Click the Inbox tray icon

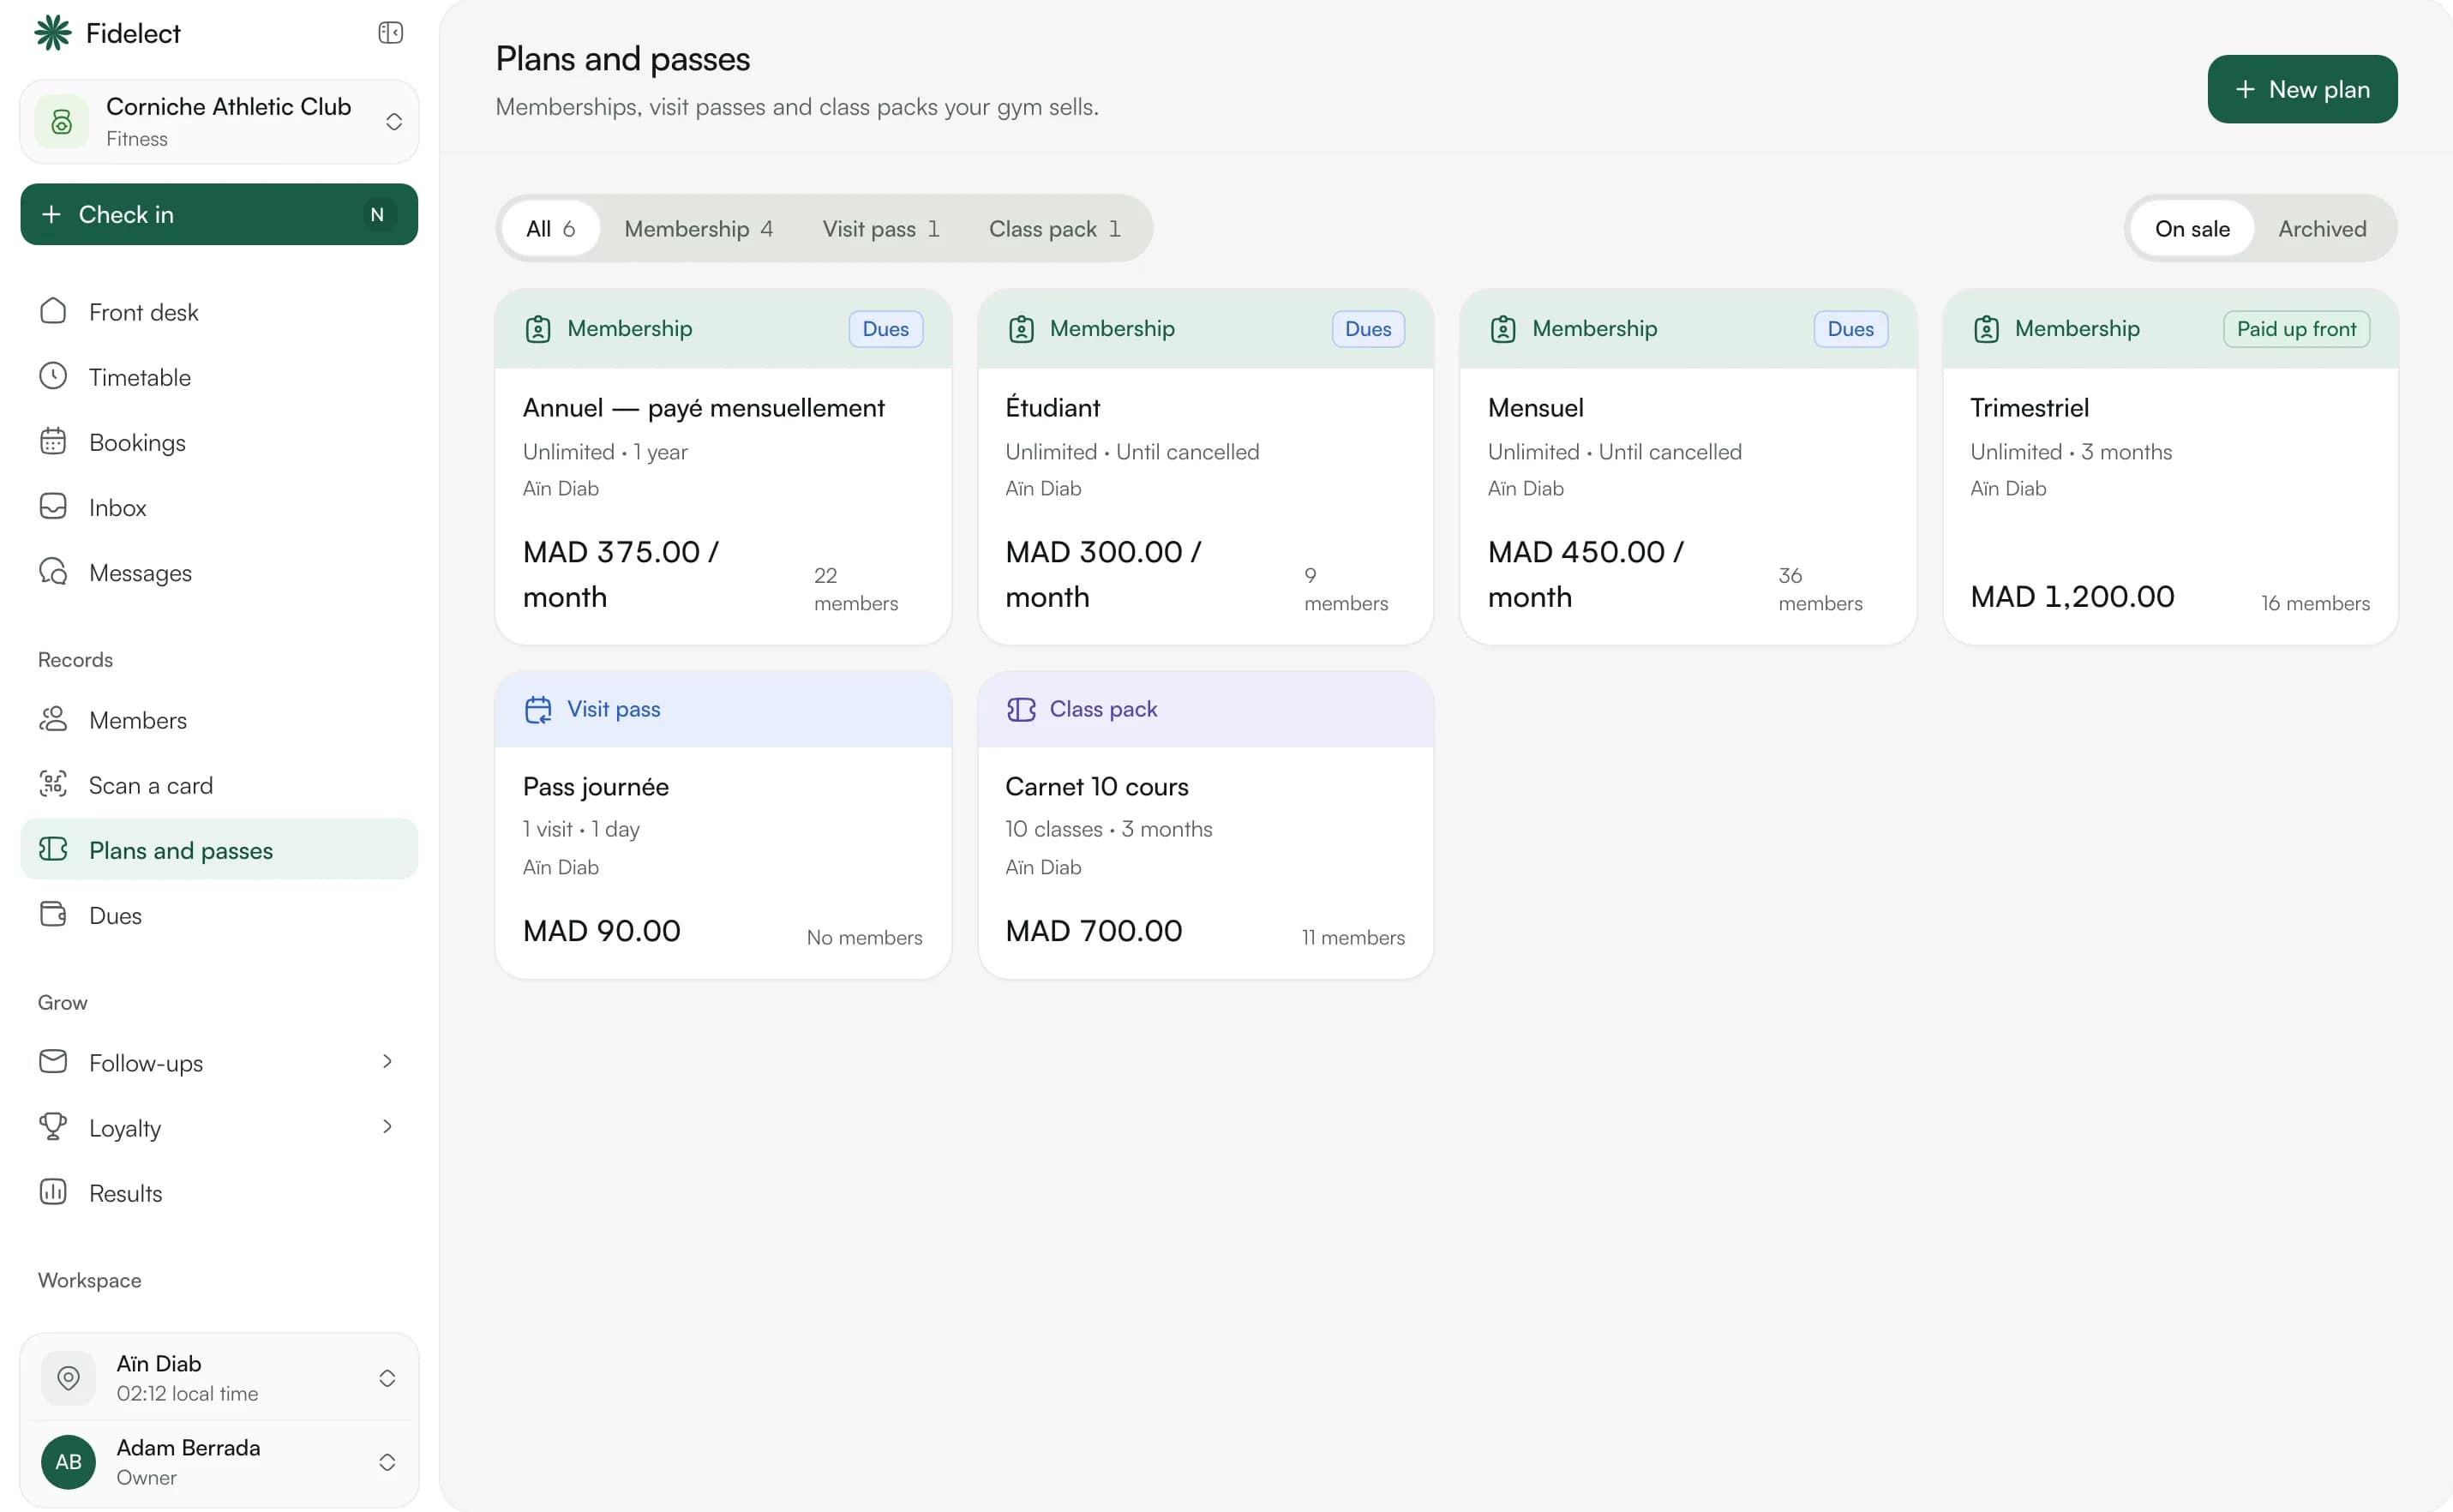[53, 506]
